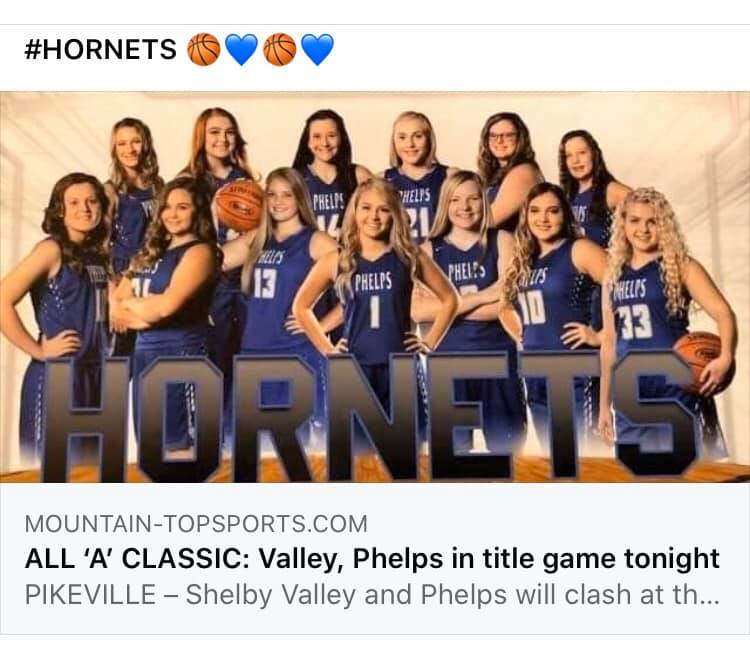Screen dimensions: 750x648
Task: Click the truncated ellipsis ending the description
Action: pyautogui.click(x=709, y=598)
